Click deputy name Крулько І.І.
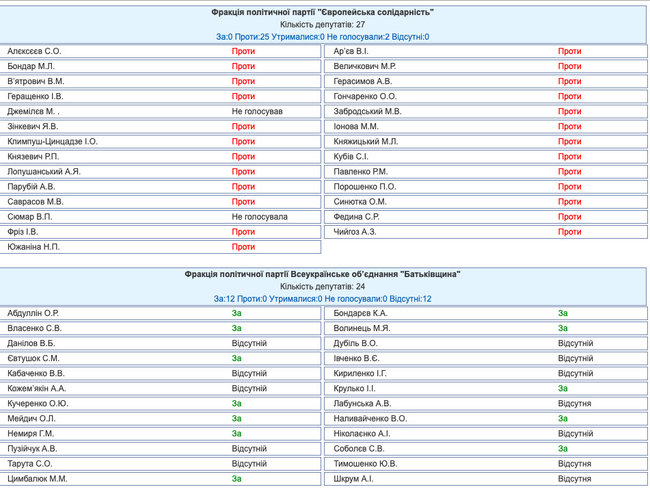 point(356,388)
